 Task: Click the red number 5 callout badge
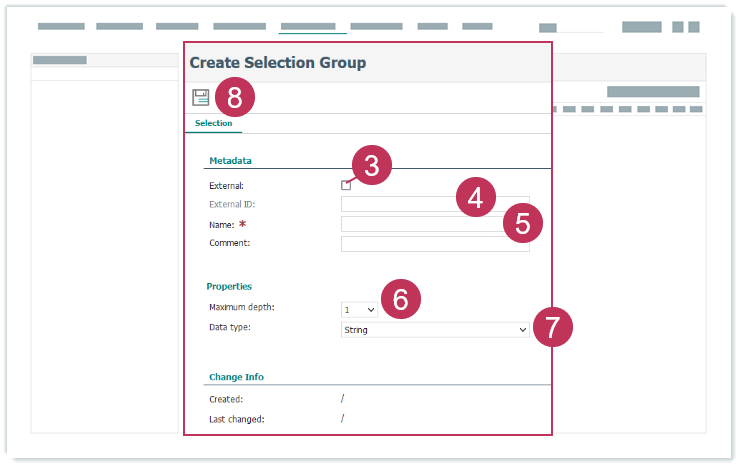point(523,223)
